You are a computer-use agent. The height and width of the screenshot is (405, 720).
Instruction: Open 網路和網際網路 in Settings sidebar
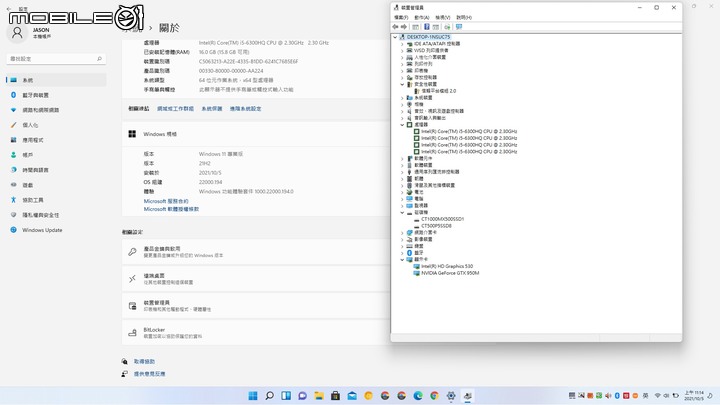click(x=56, y=110)
